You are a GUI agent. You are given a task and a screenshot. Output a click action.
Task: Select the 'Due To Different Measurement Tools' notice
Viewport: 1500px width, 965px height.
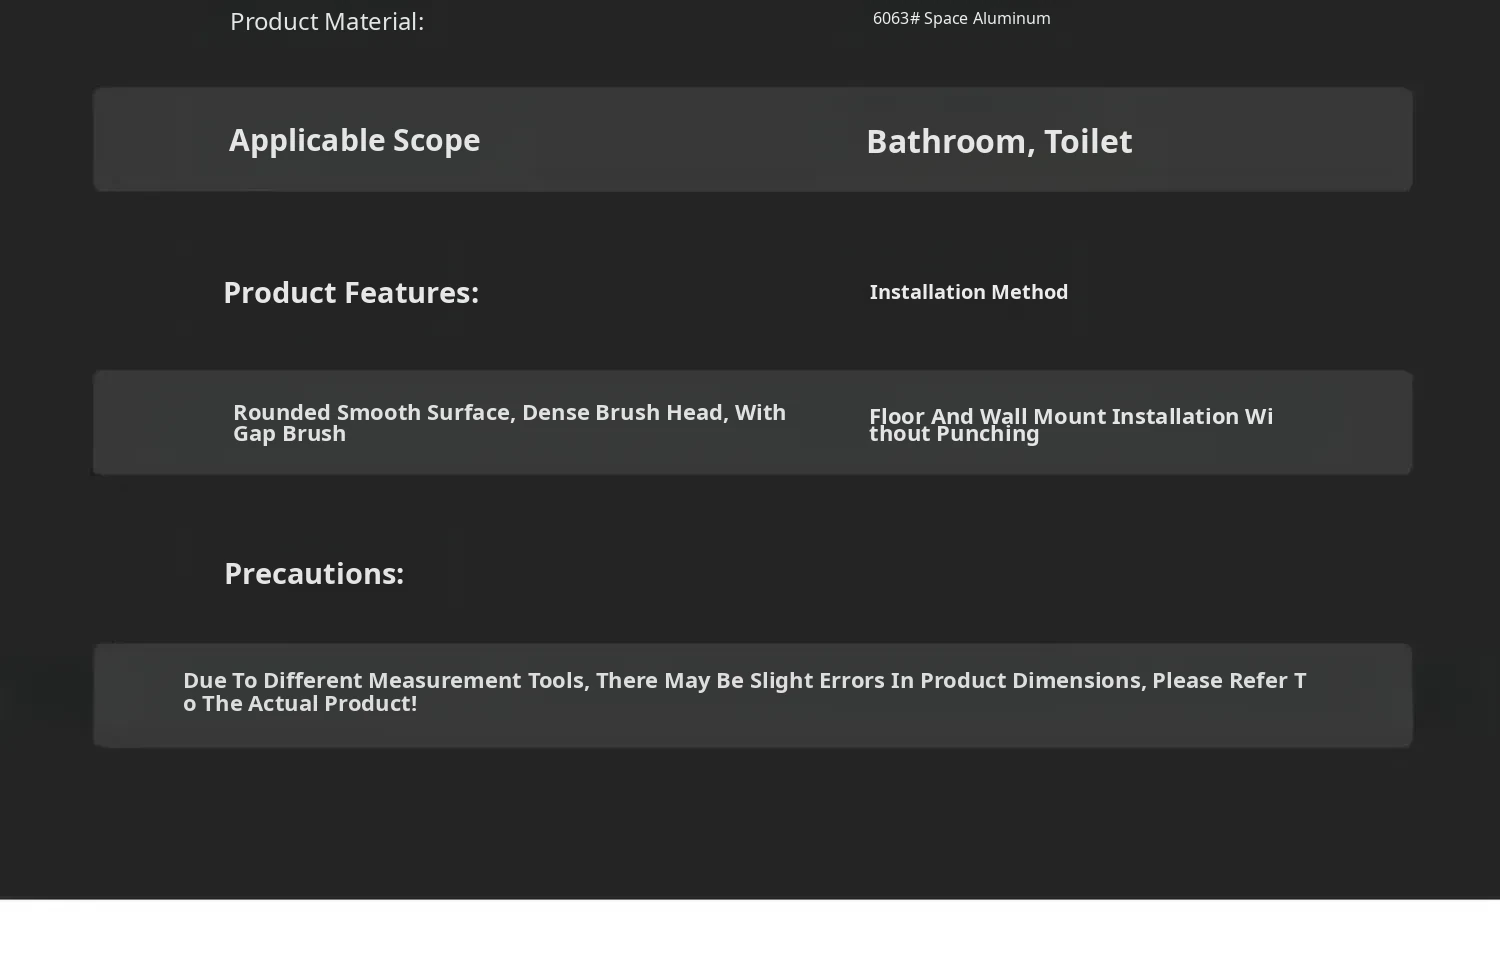click(745, 691)
